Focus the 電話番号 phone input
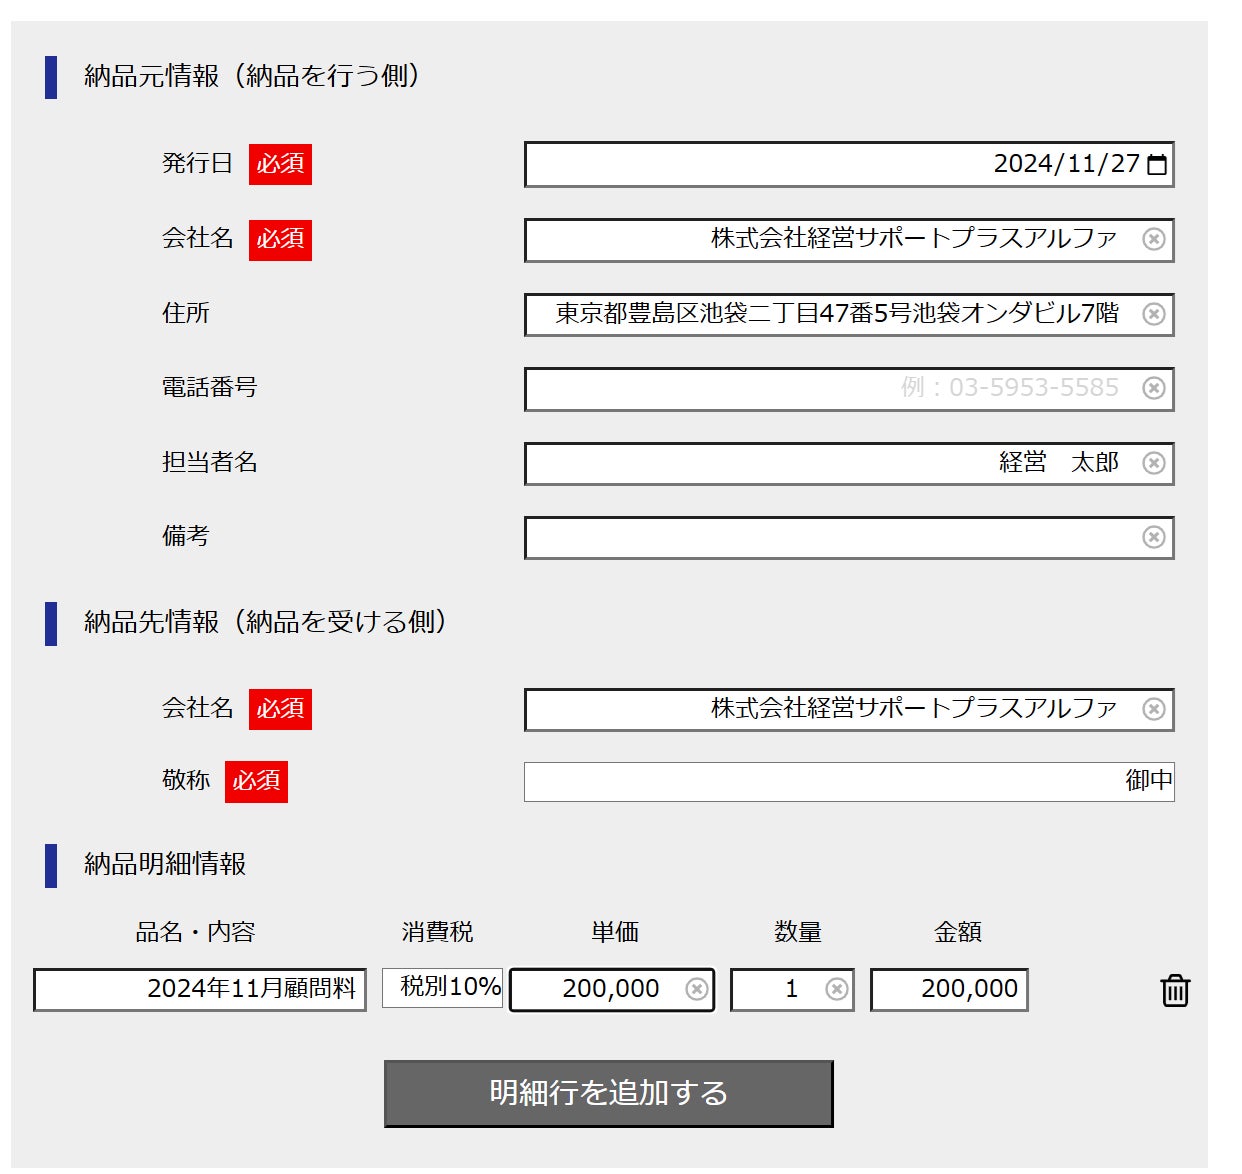 [x=849, y=388]
